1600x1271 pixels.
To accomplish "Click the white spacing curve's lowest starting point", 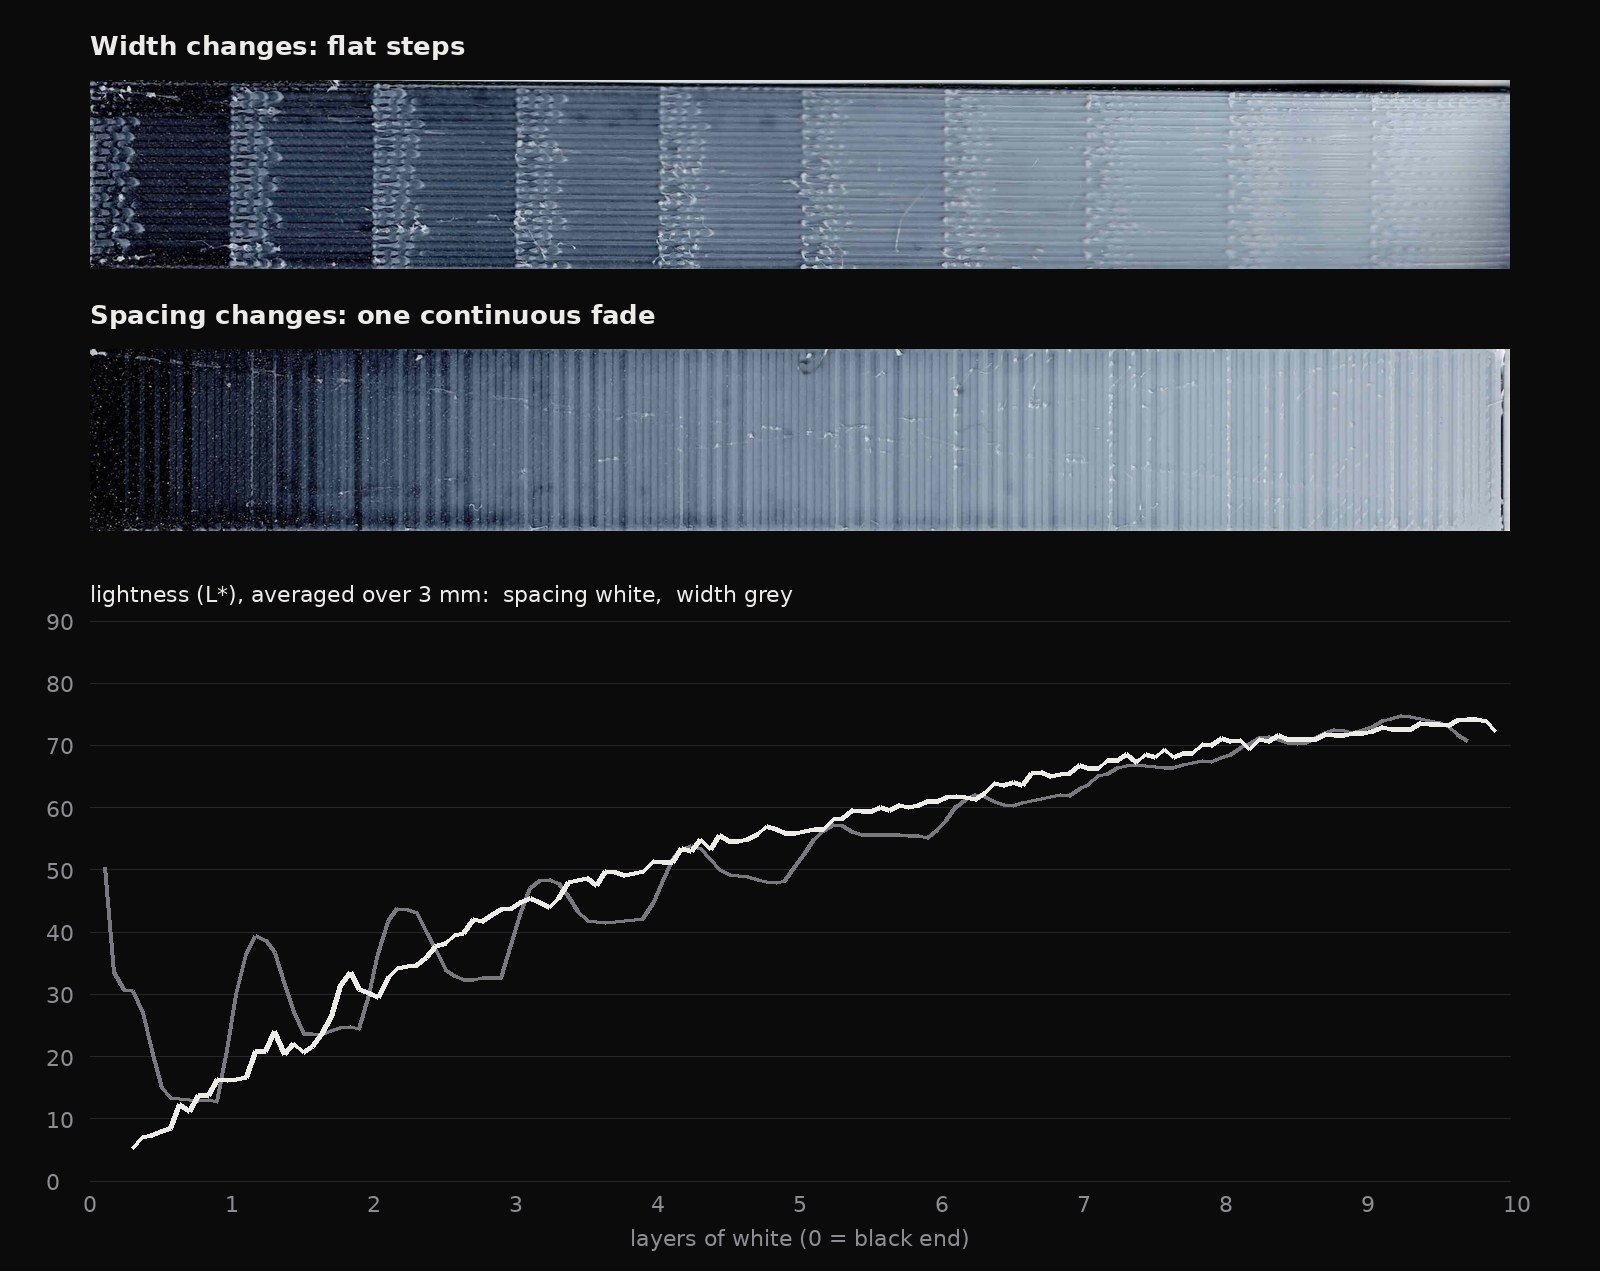I will point(133,1148).
